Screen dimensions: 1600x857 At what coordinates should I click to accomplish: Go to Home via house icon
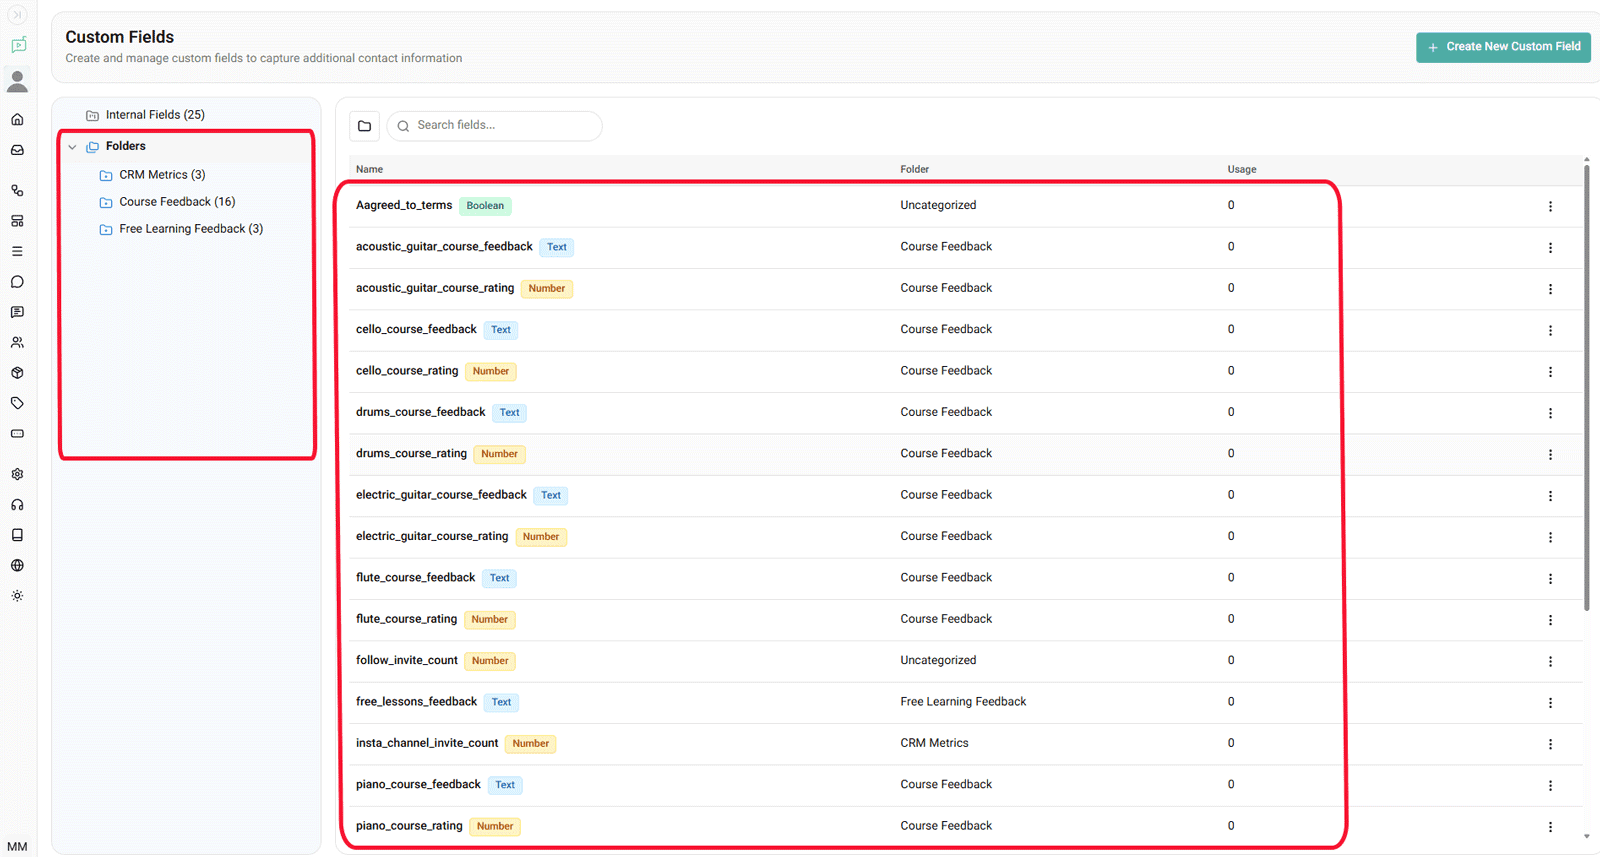pos(17,120)
